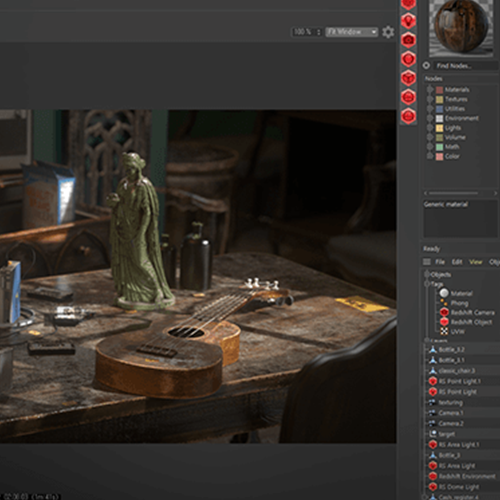The image size is (500, 500).
Task: Click the Redshift light bulb icon in the red toolbar
Action: (x=408, y=21)
